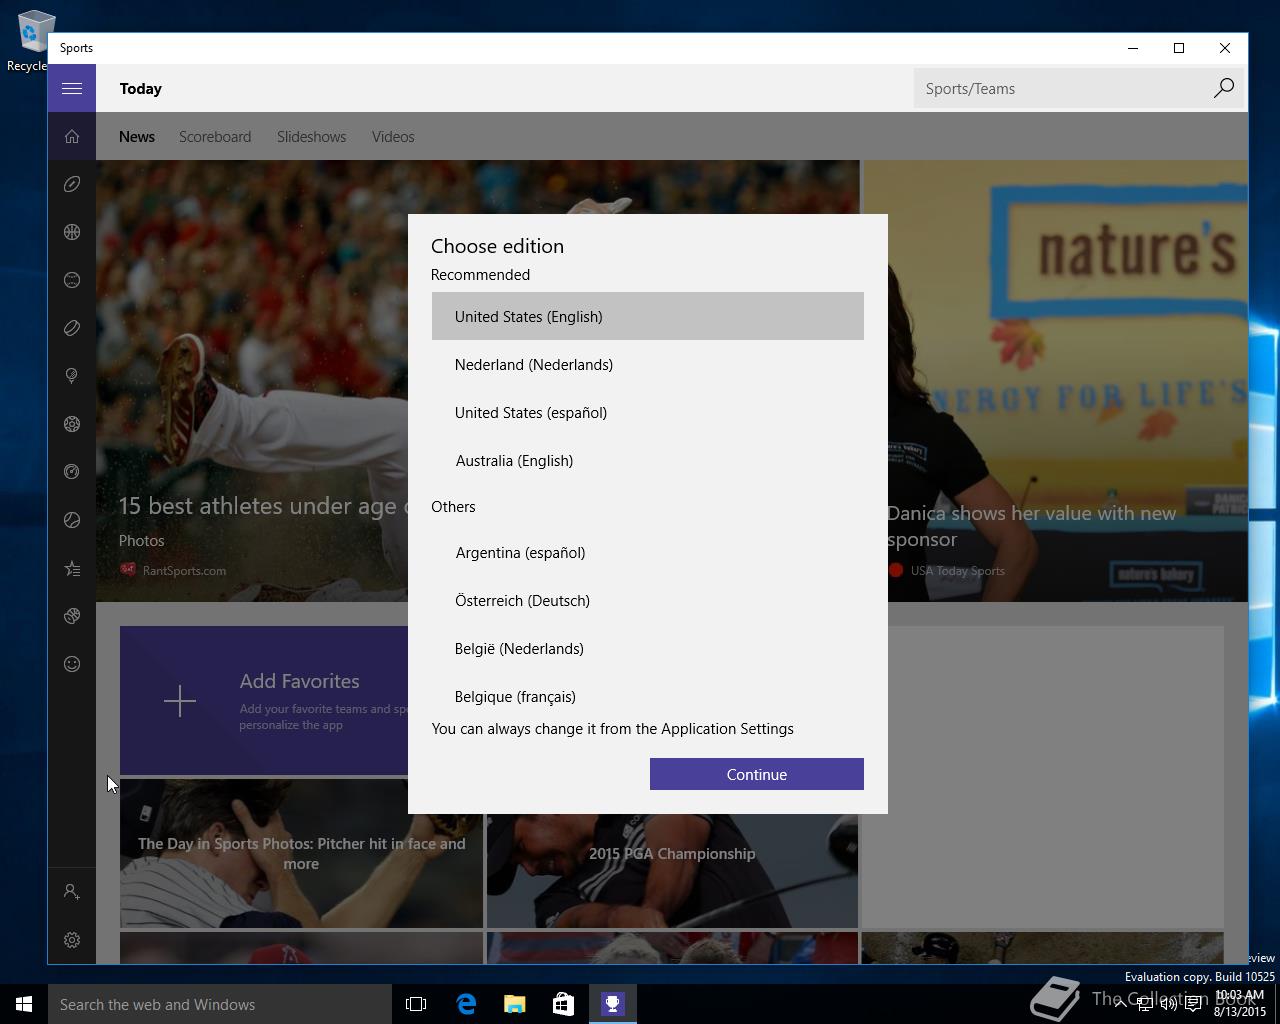Click the Continue button

point(757,774)
